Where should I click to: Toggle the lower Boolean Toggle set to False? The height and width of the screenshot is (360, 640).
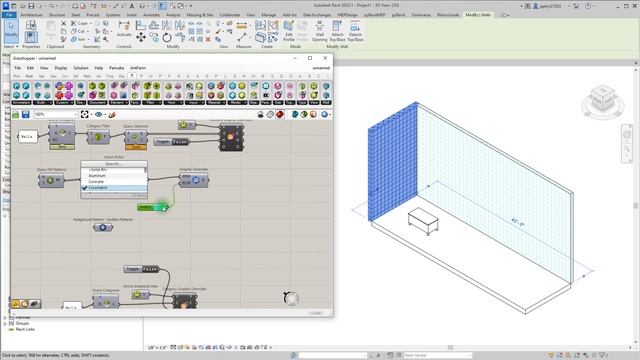click(x=141, y=269)
